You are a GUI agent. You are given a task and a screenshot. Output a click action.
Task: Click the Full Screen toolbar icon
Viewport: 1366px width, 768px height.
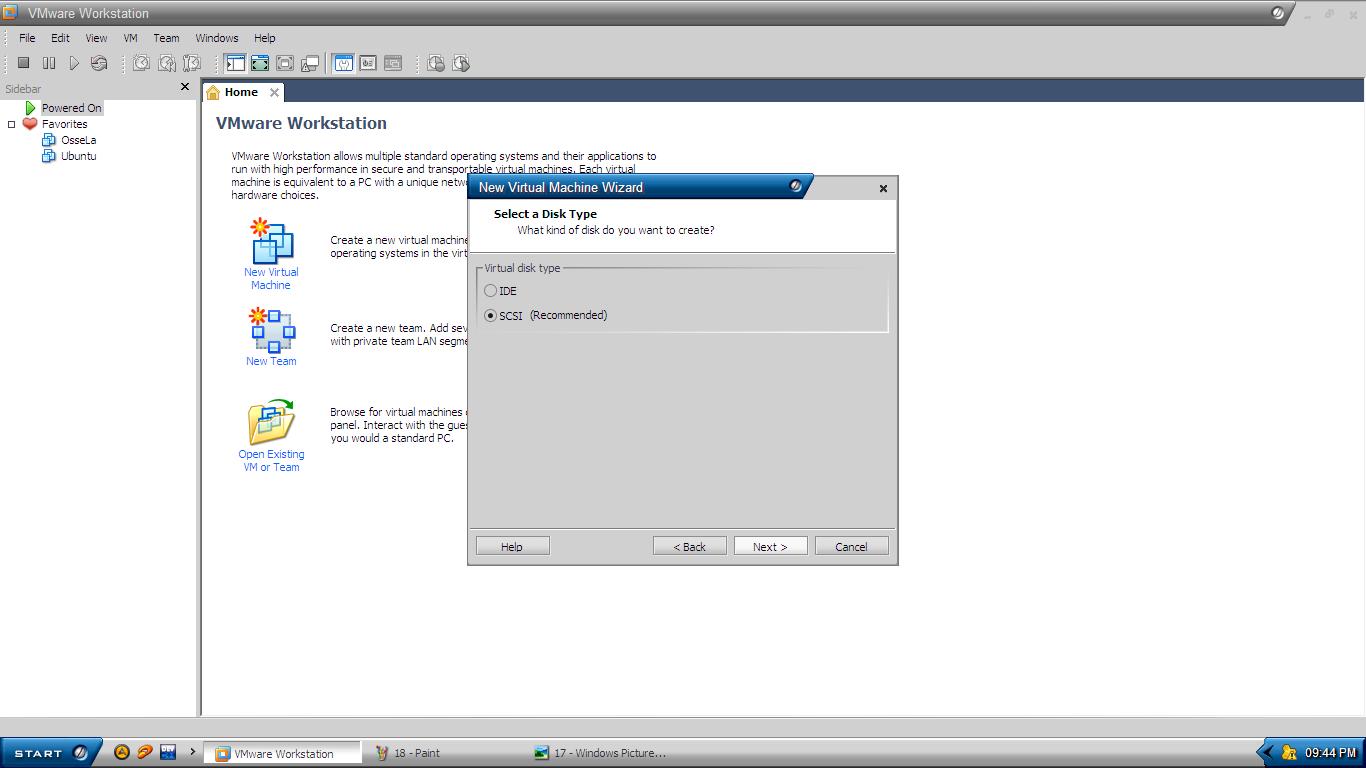pyautogui.click(x=285, y=63)
